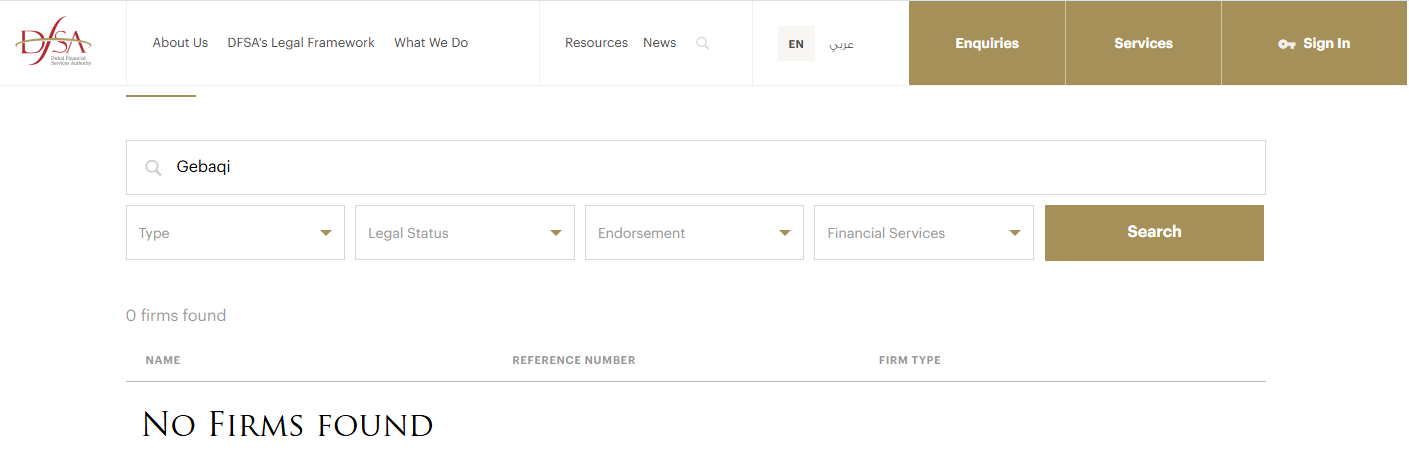
Task: Open the What We Do menu
Action: [x=431, y=43]
